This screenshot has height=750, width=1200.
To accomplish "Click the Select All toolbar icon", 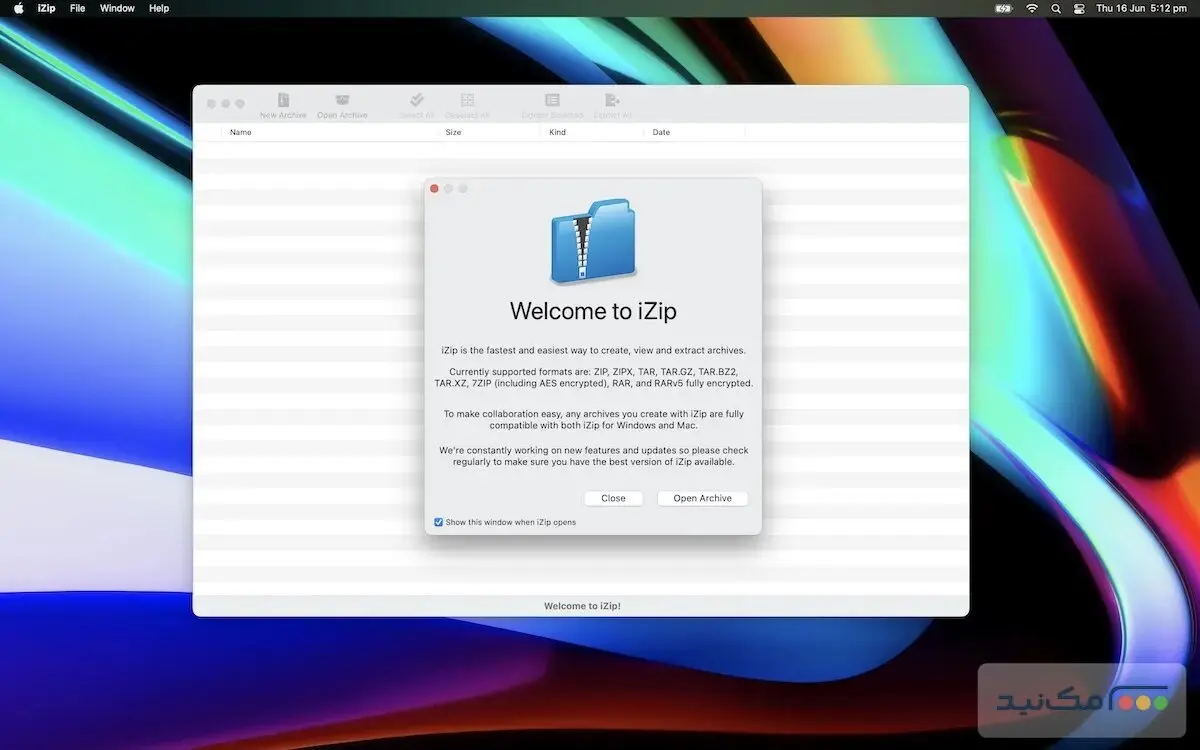I will (416, 103).
